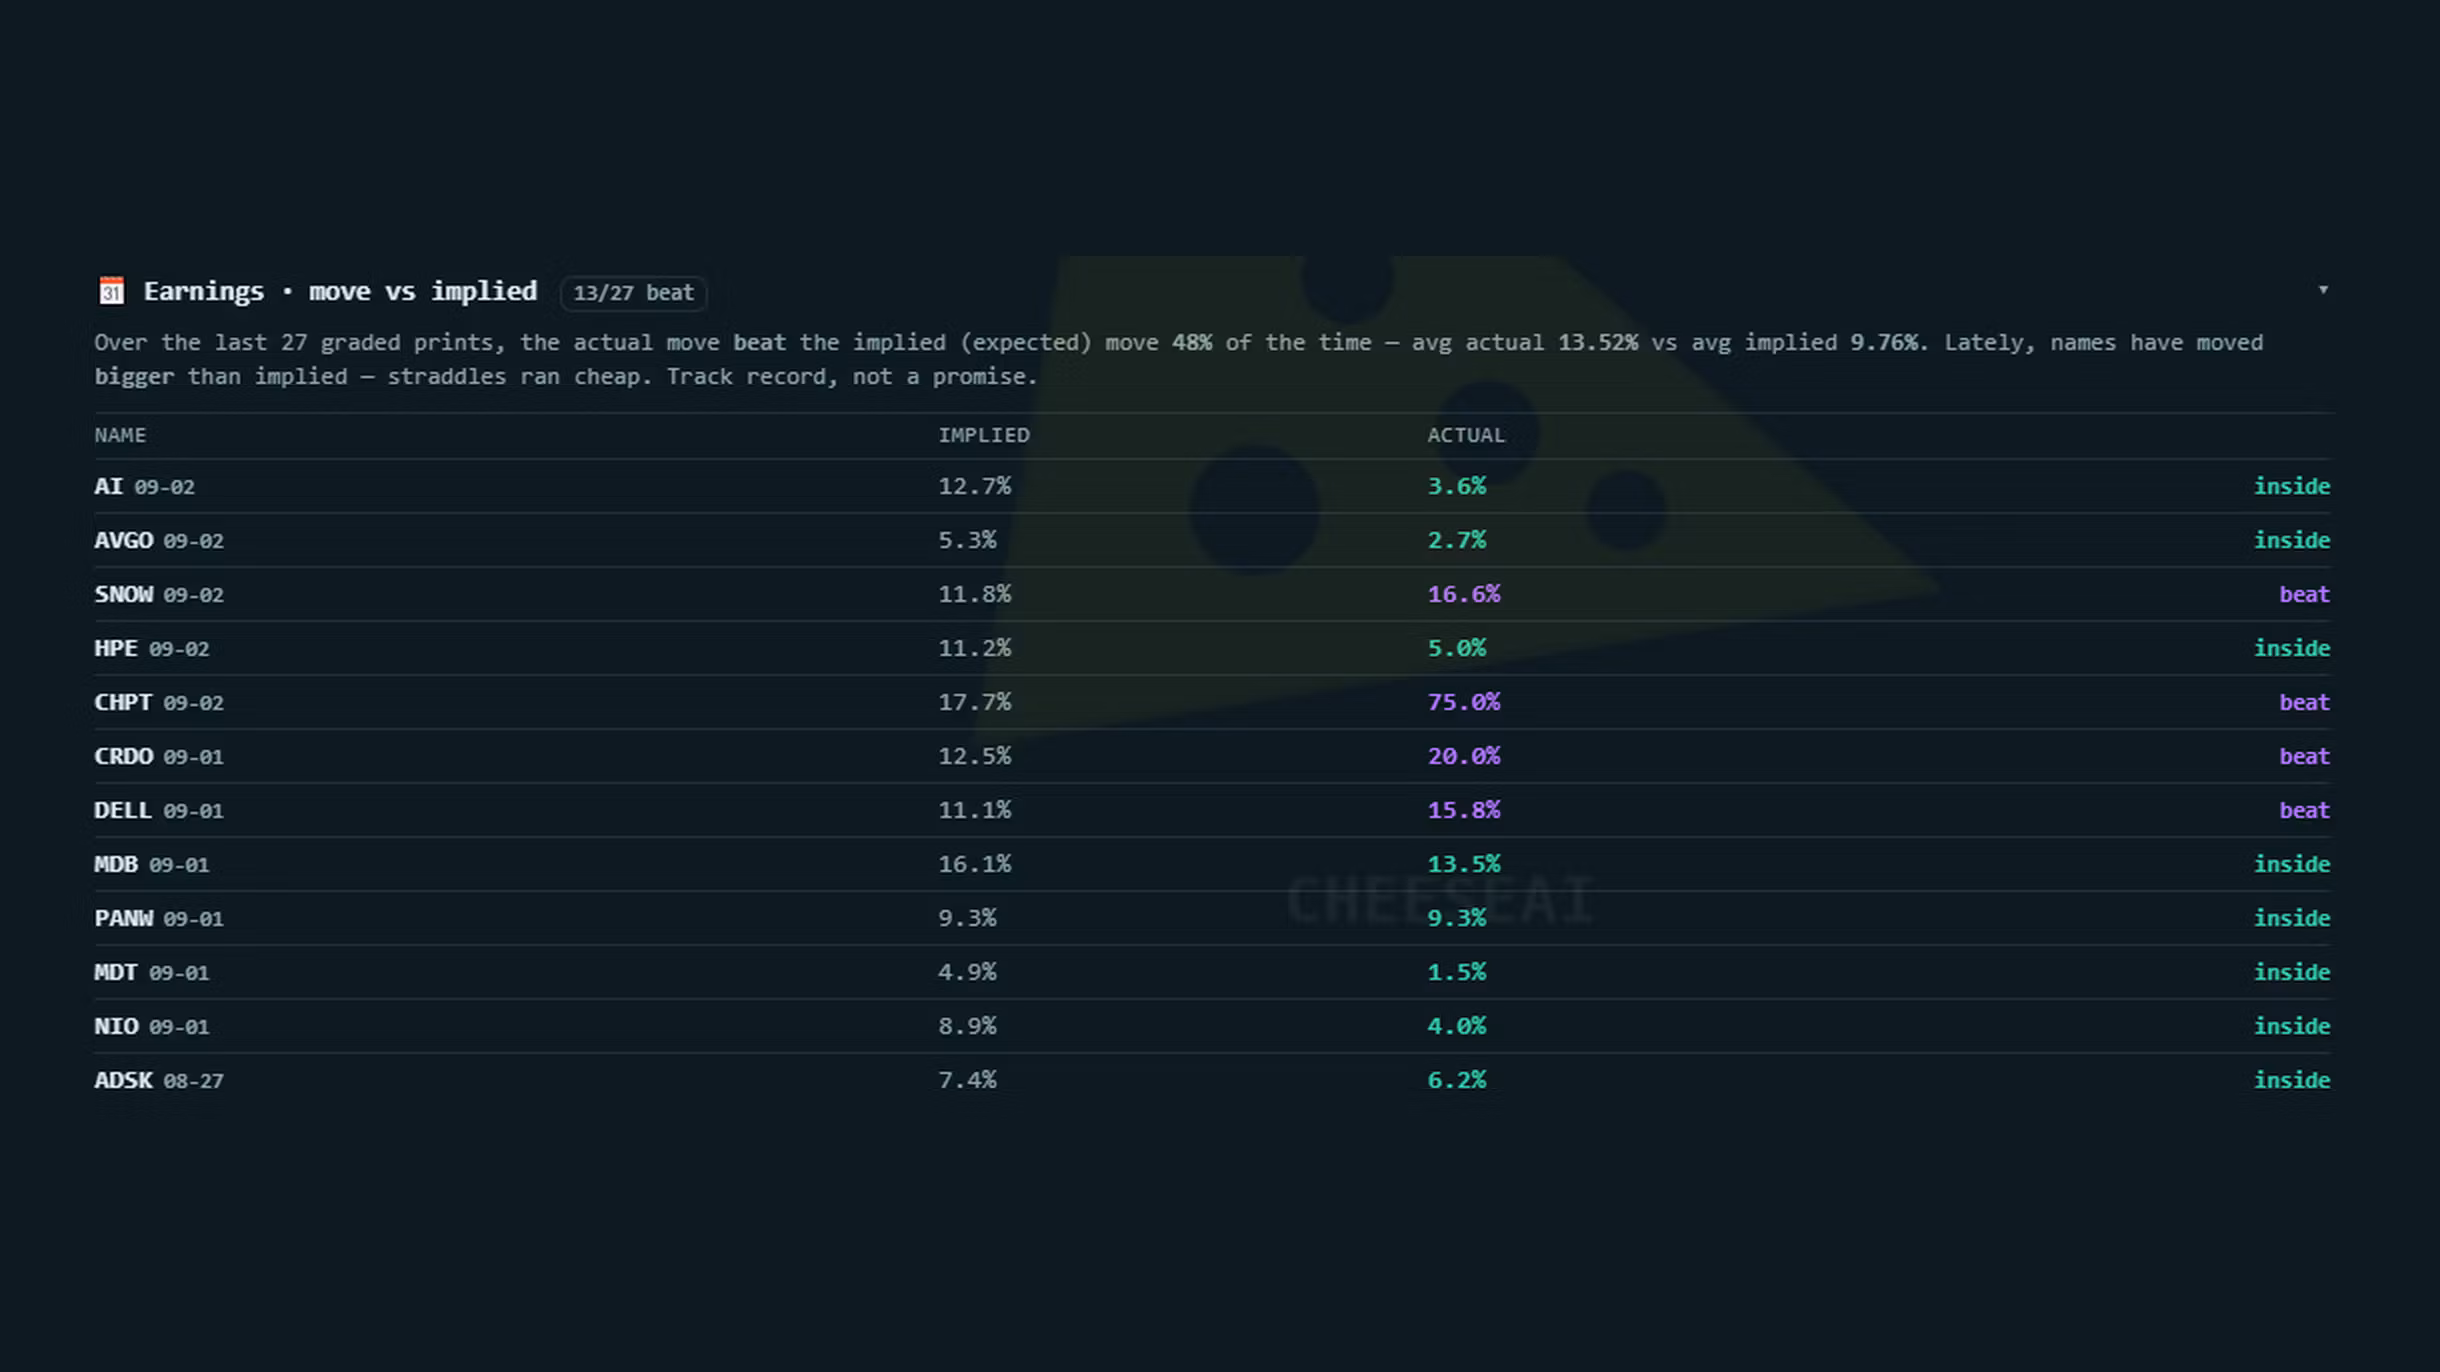Click the CHPT 09-02 ticker name
Image resolution: width=2440 pixels, height=1372 pixels.
click(x=159, y=703)
